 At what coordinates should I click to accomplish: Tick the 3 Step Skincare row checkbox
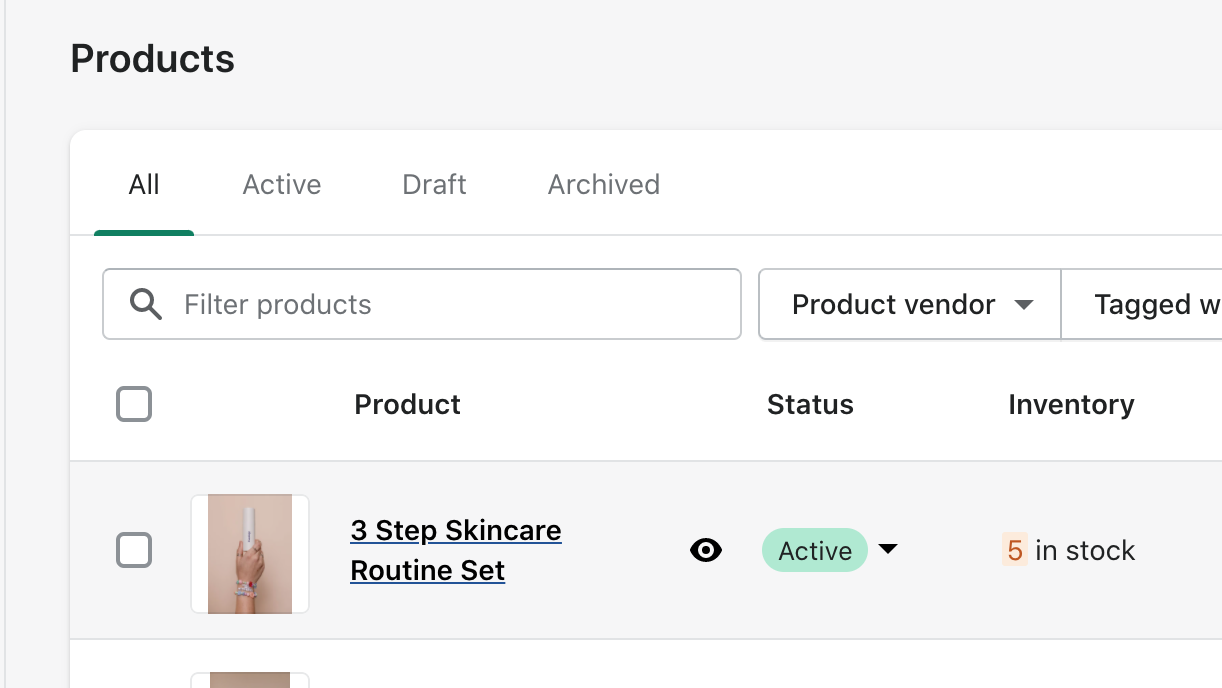pyautogui.click(x=134, y=550)
